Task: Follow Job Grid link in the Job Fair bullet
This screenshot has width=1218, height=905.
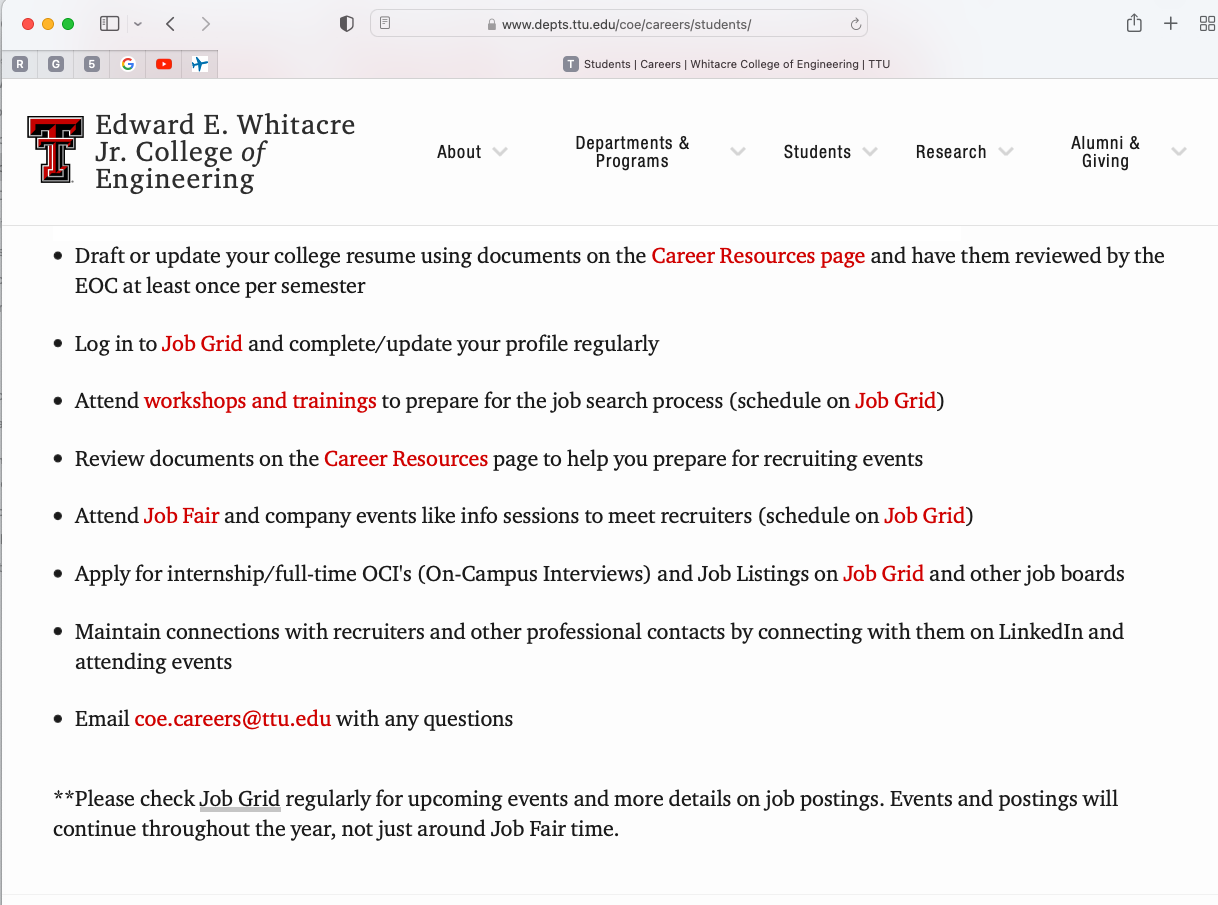Action: click(x=925, y=516)
